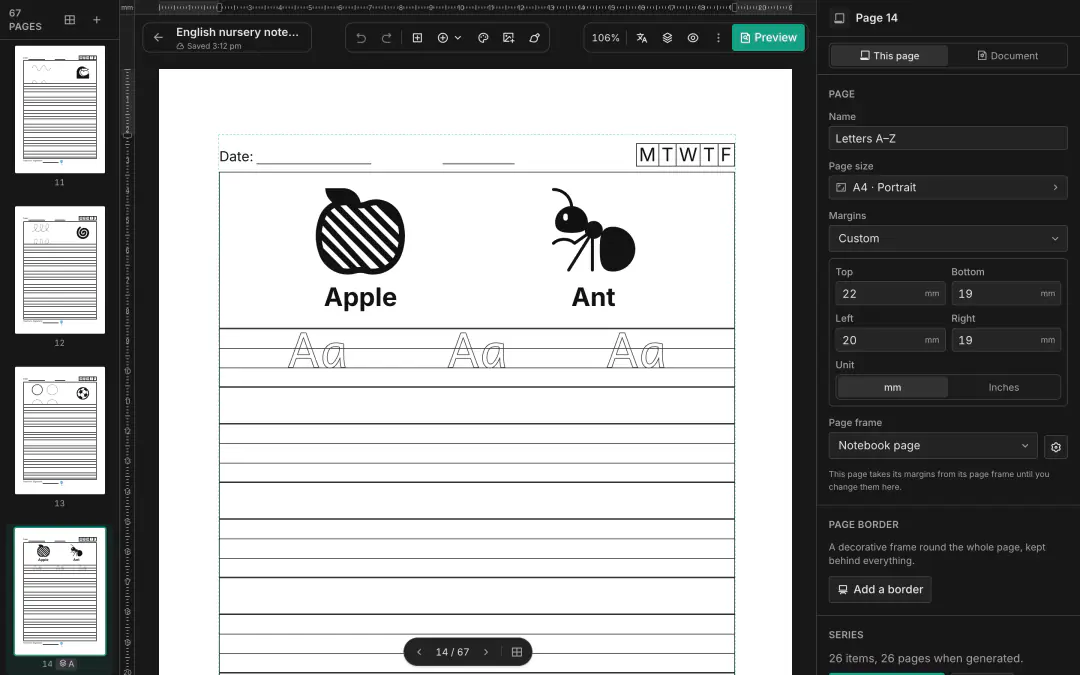
Task: Click the series badge under page 14
Action: 67,664
